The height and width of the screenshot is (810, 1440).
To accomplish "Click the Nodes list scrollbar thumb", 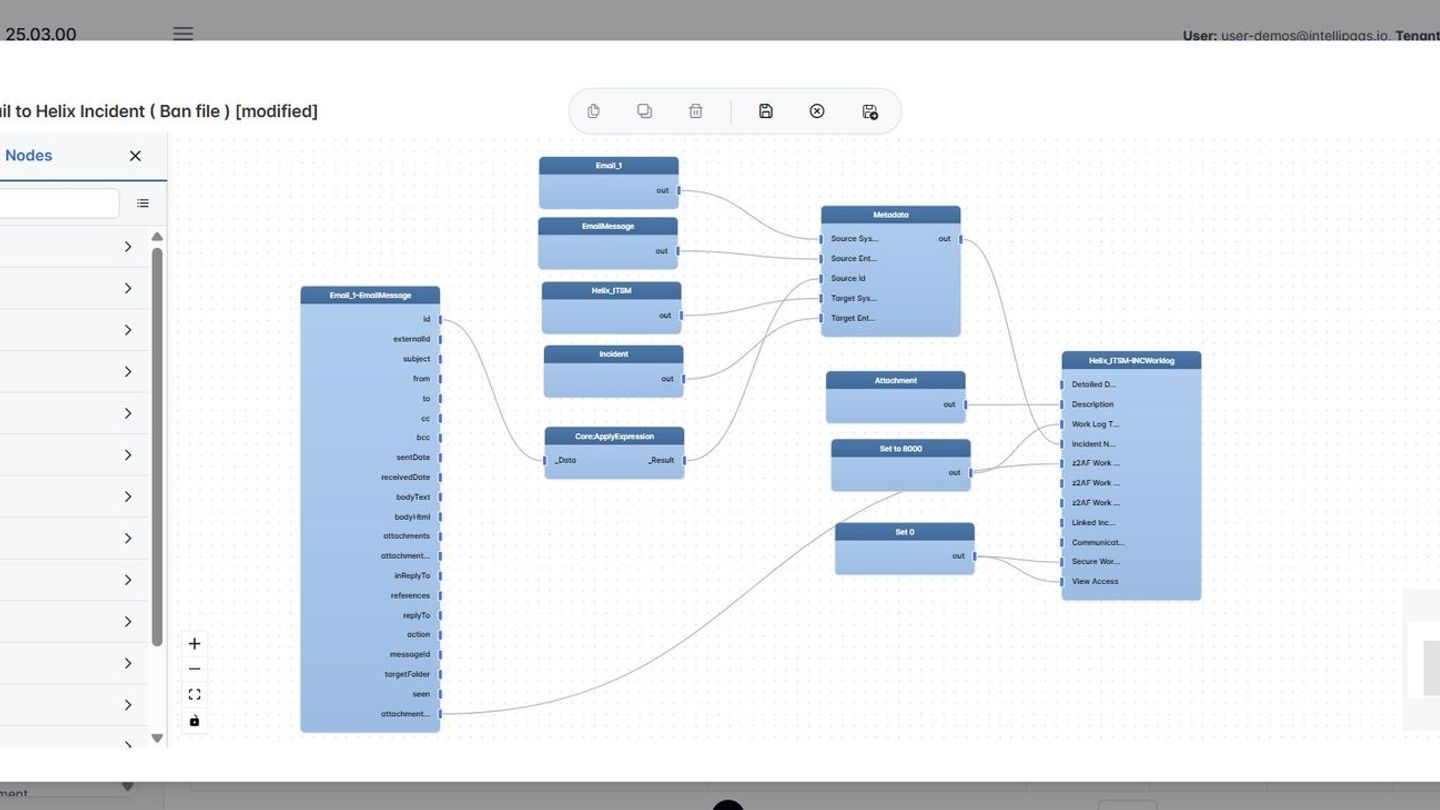I will [157, 446].
